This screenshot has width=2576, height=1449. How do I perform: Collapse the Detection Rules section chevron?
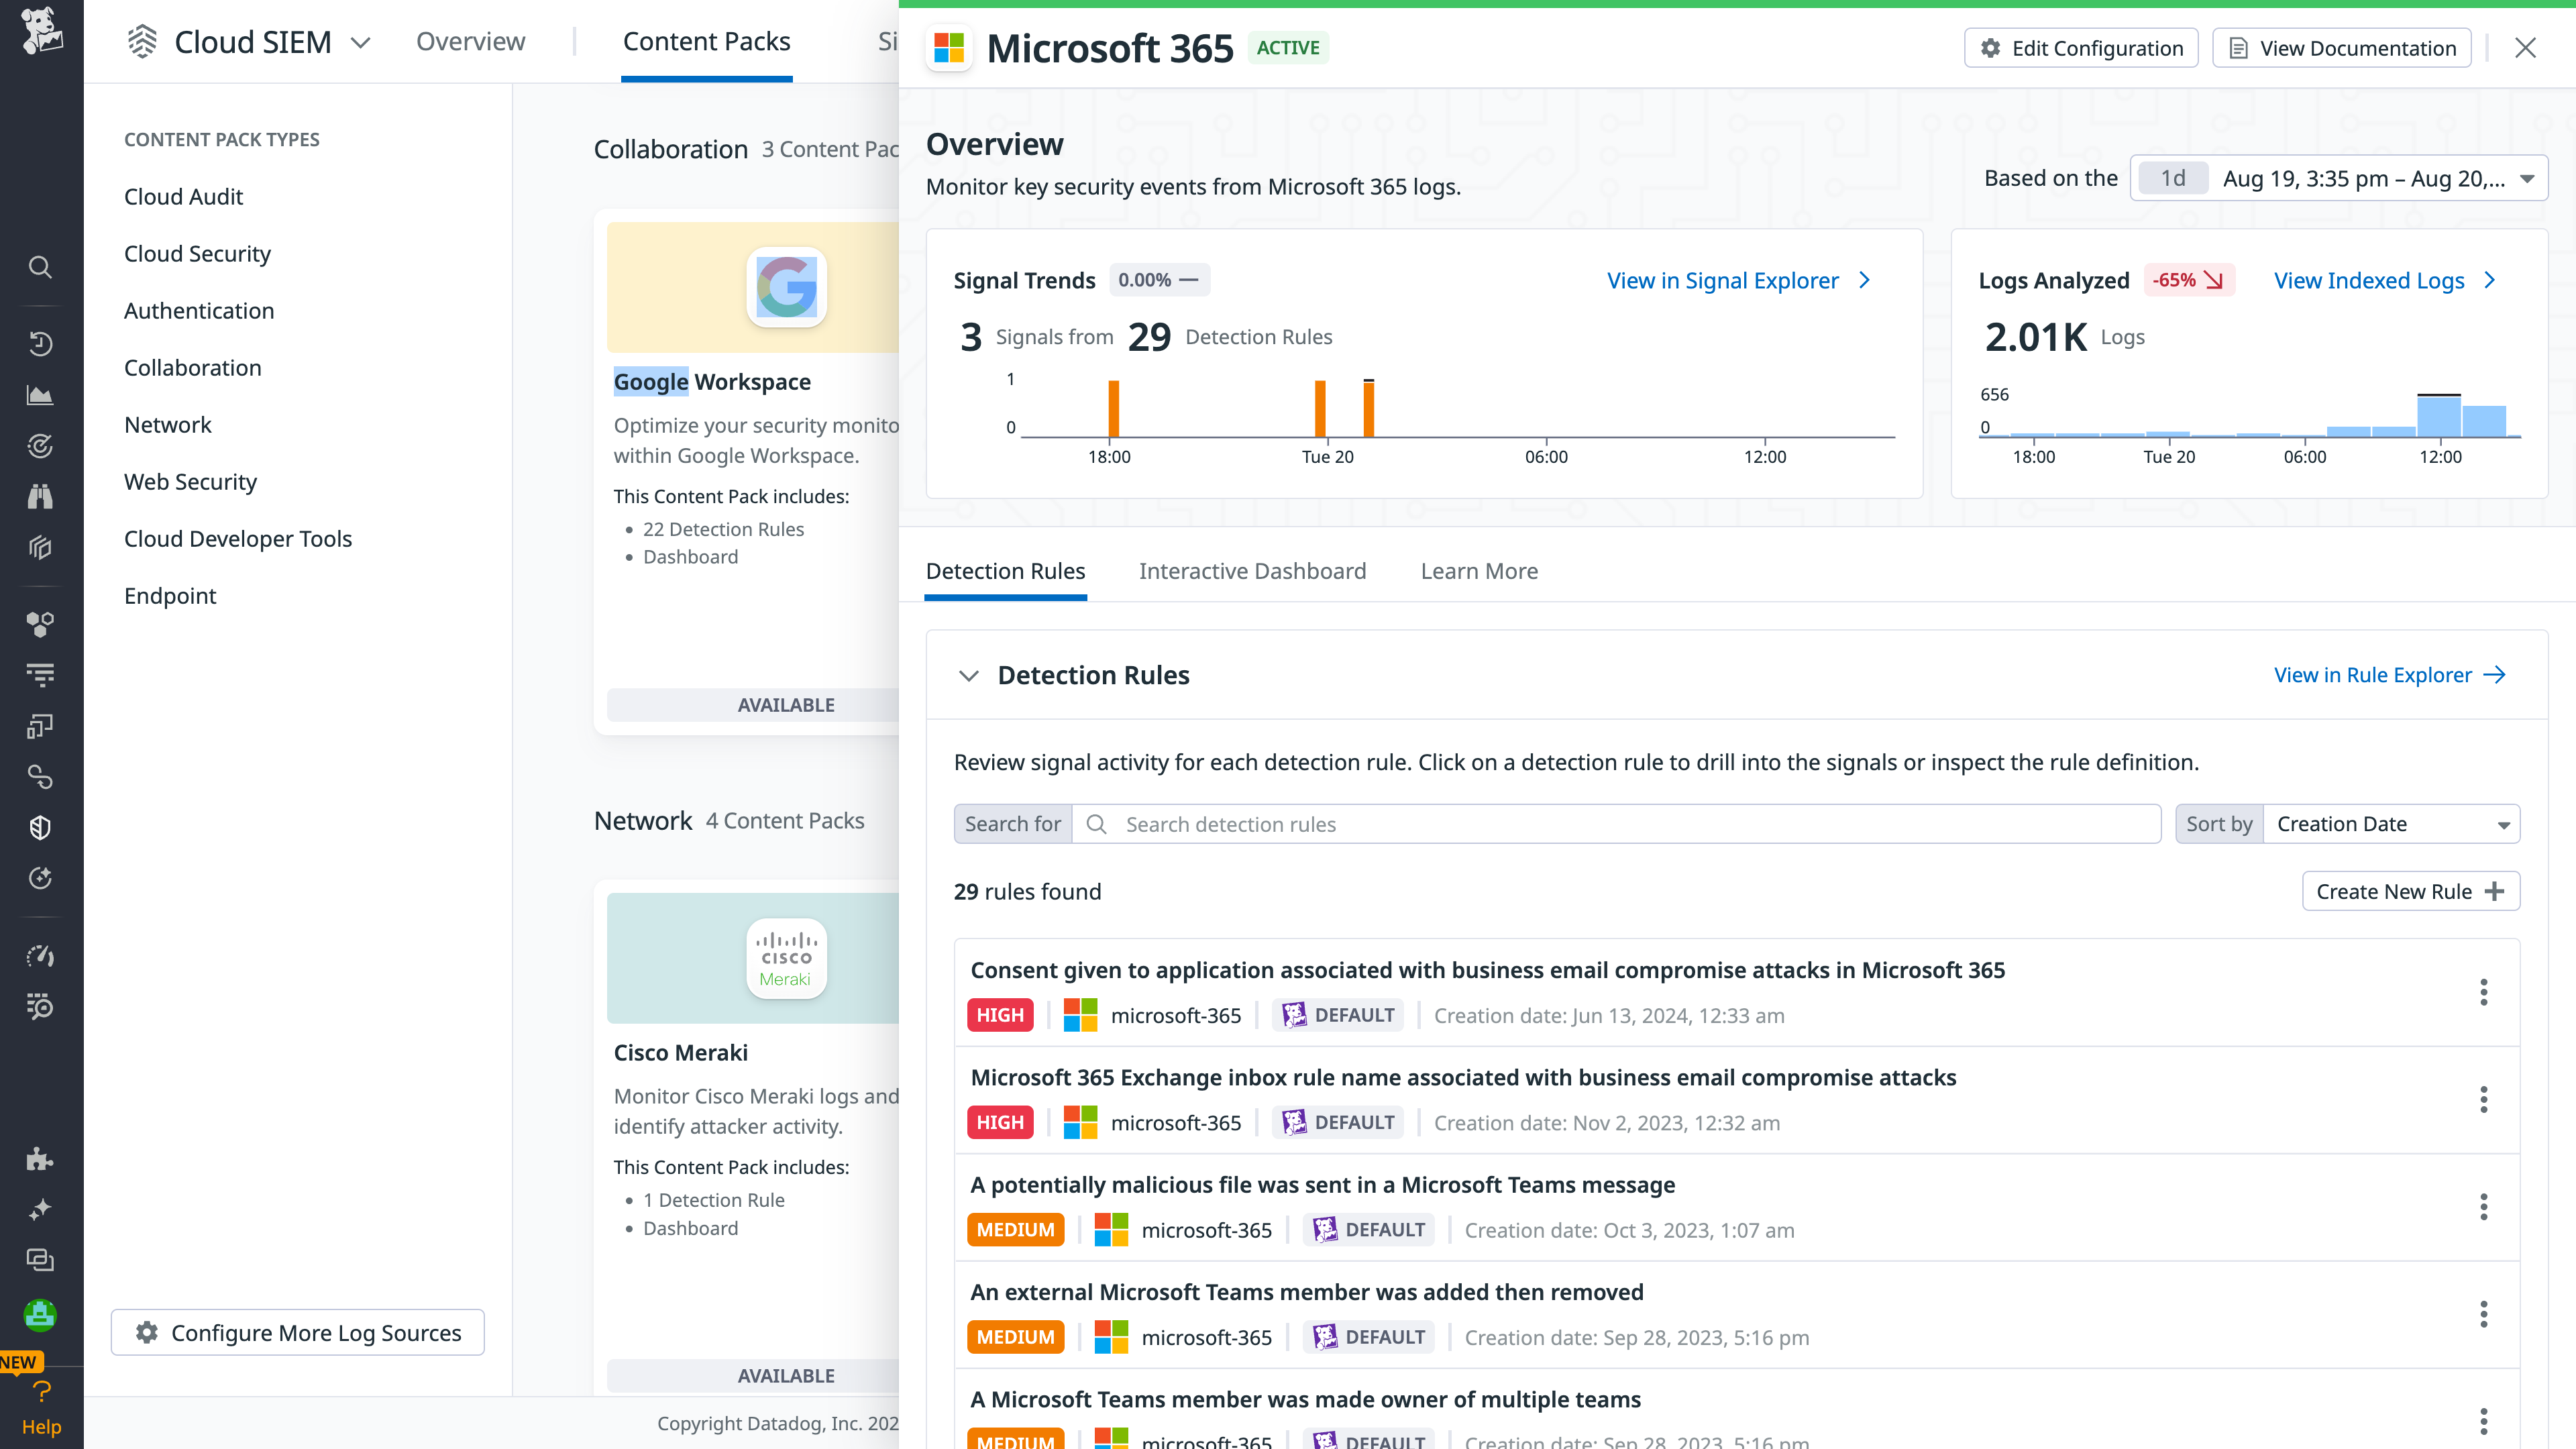click(968, 675)
